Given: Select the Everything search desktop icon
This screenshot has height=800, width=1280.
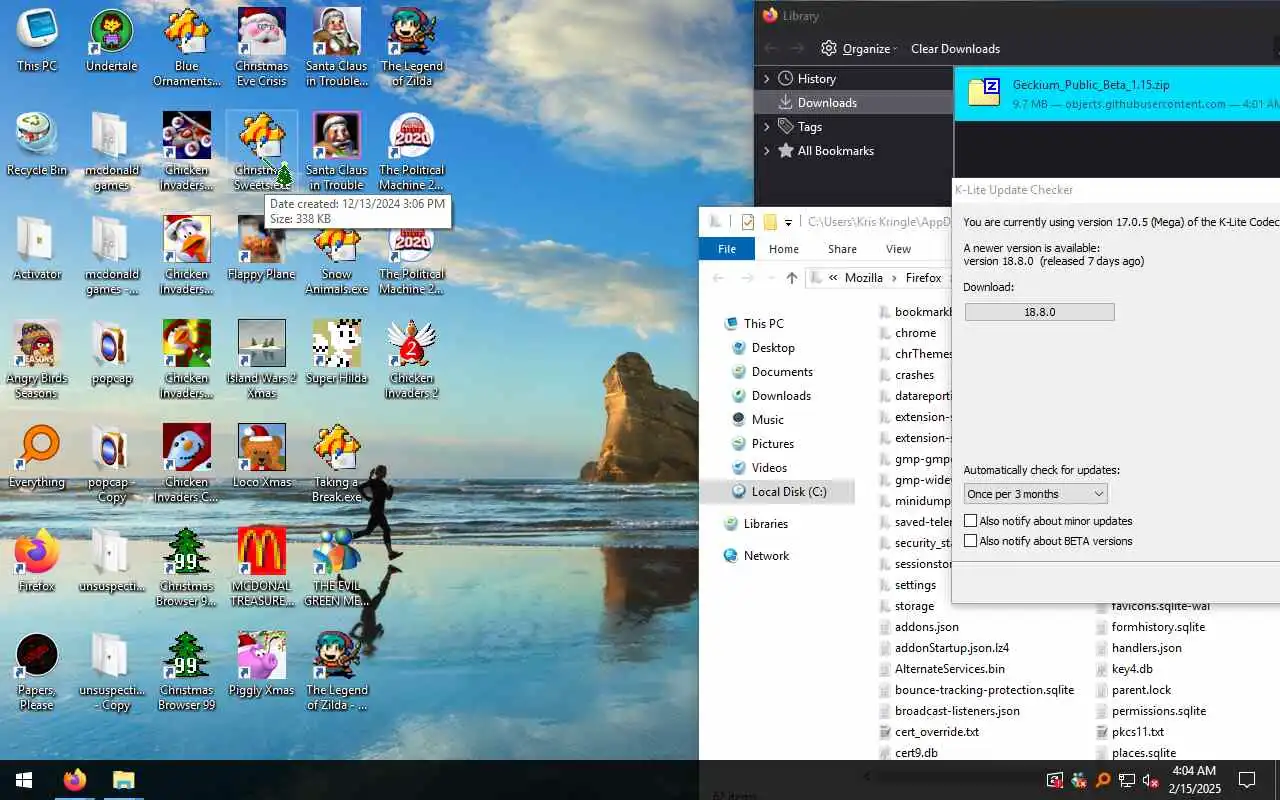Looking at the screenshot, I should point(37,457).
